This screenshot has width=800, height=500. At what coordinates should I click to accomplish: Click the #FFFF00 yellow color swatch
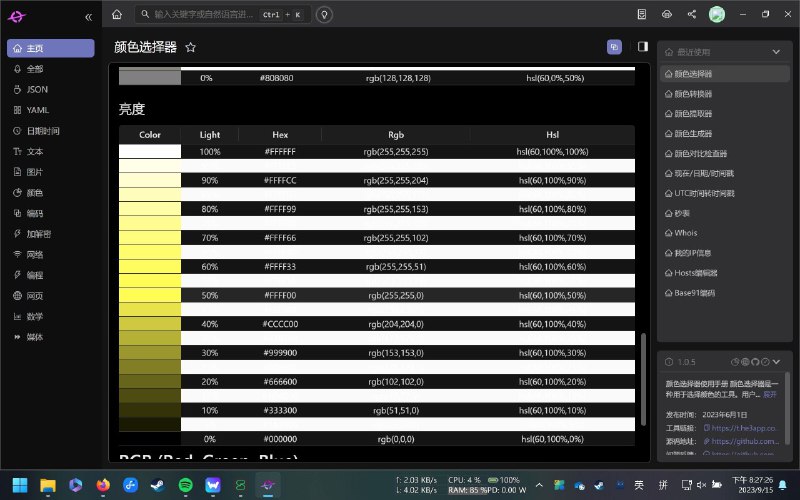(x=150, y=296)
